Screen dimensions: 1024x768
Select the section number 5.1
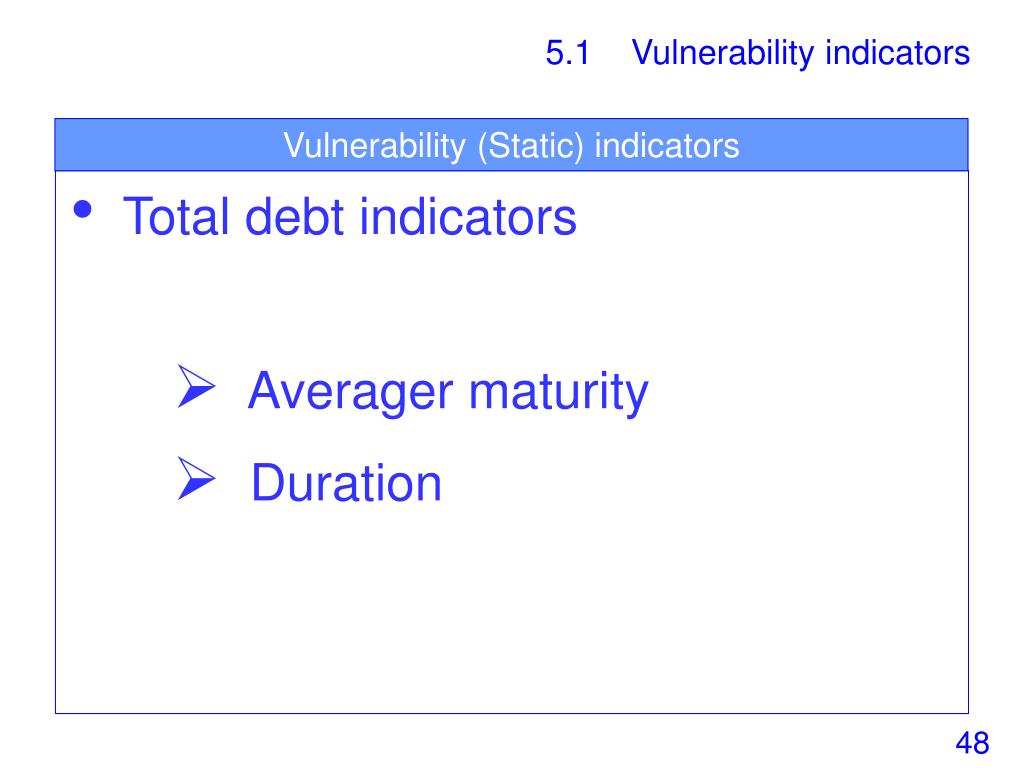click(568, 53)
